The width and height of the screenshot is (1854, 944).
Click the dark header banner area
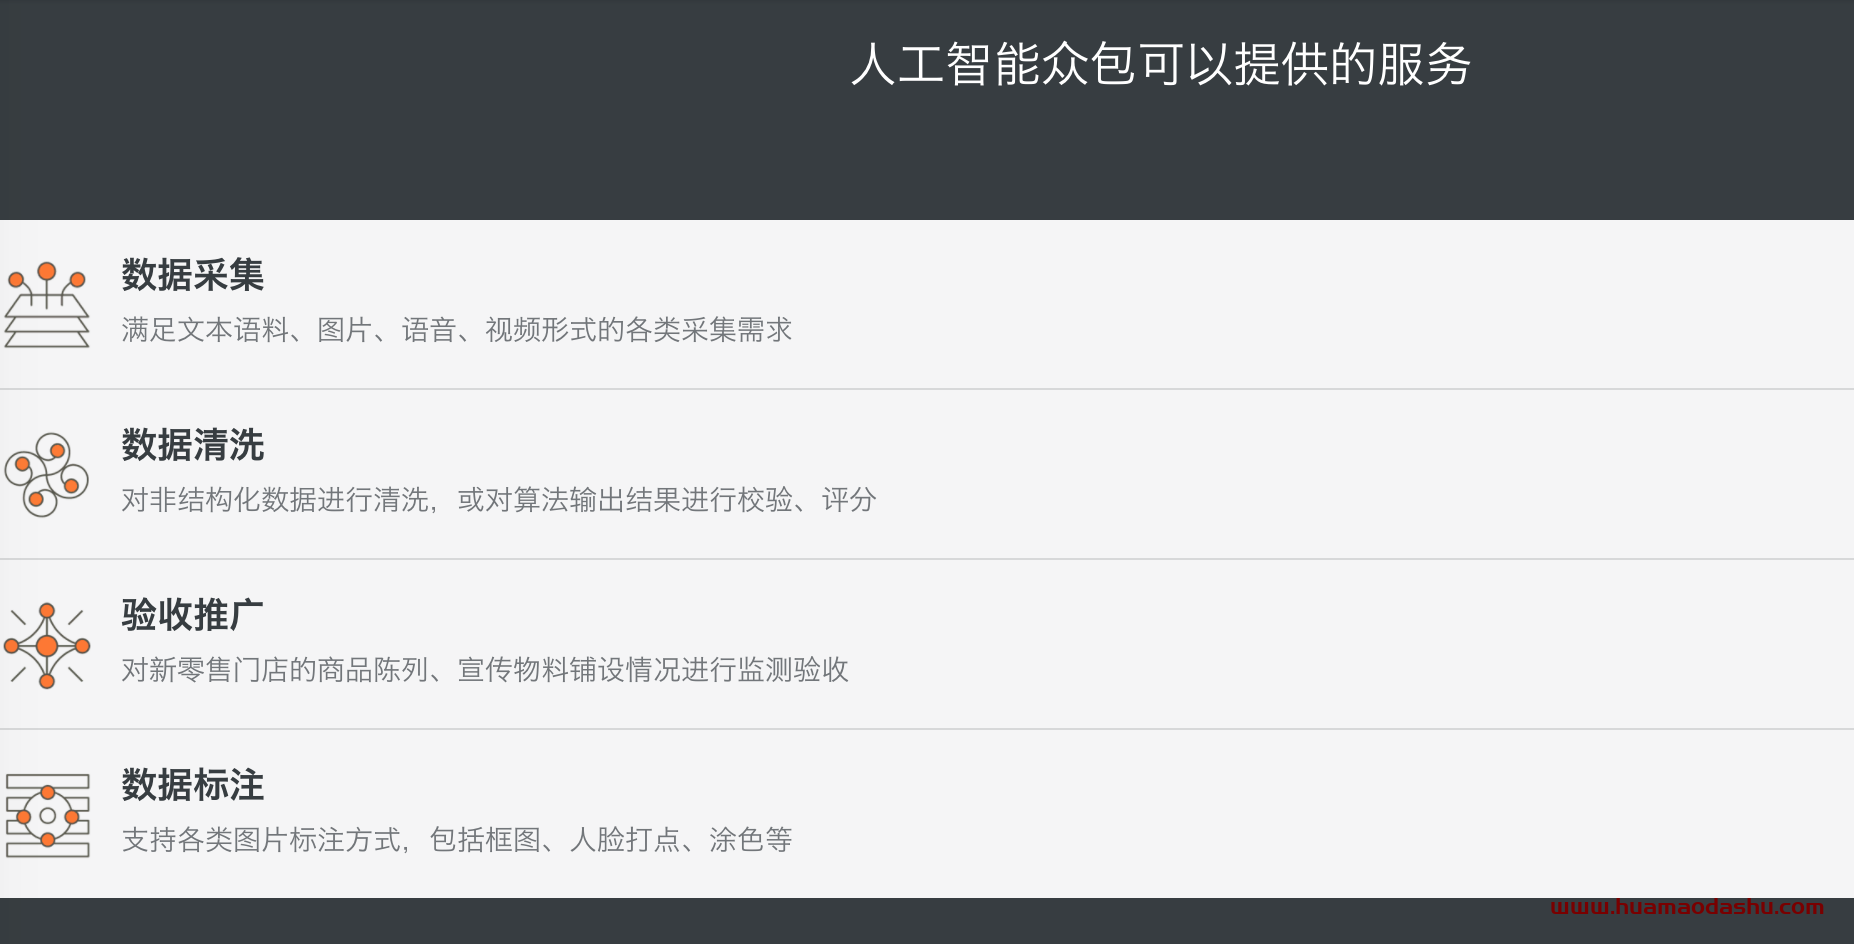(x=927, y=110)
